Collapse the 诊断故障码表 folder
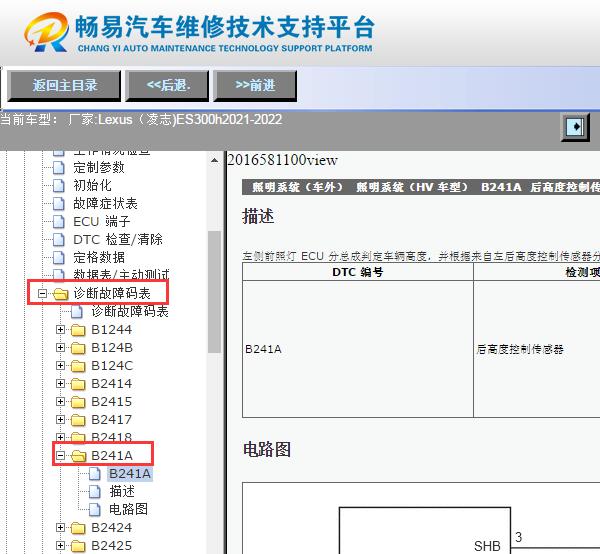This screenshot has height=554, width=600. pos(42,293)
